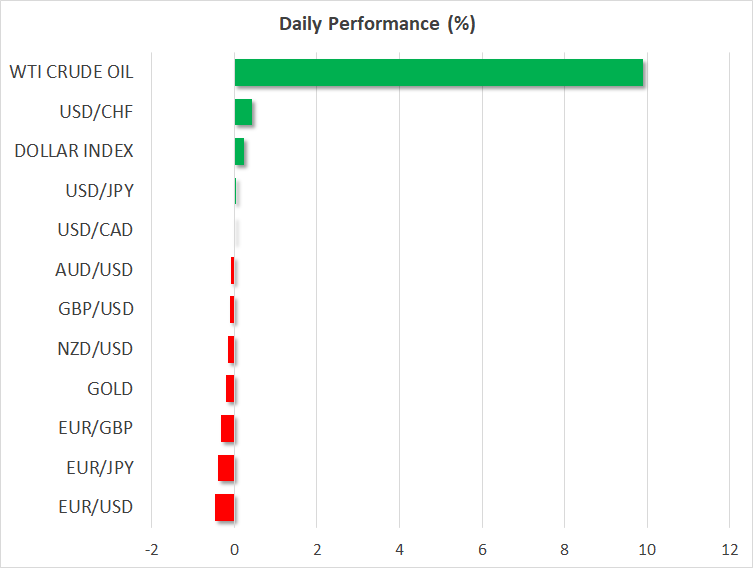Select the DOLLAR INDEX category label
The image size is (753, 568).
tap(74, 151)
